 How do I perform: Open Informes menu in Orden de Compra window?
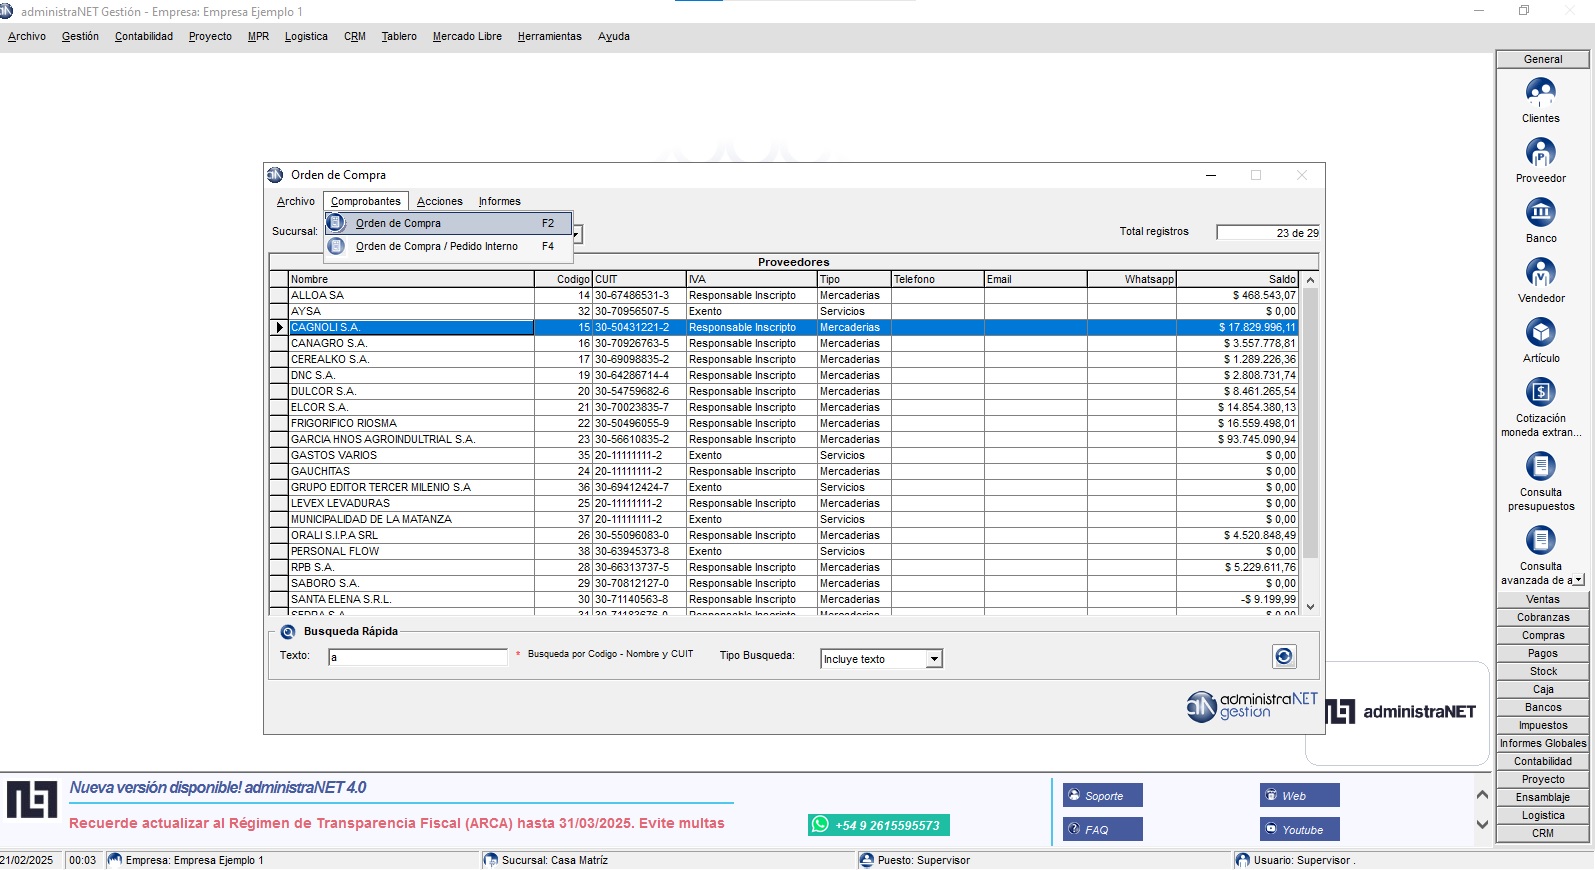click(x=499, y=201)
